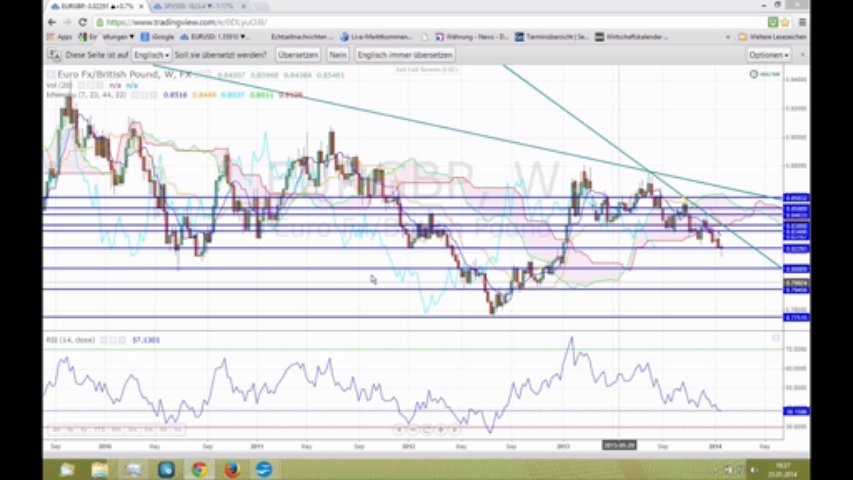Viewport: 853px width, 480px height.
Task: Expand the Englisch language dropdown
Action: click(x=151, y=55)
